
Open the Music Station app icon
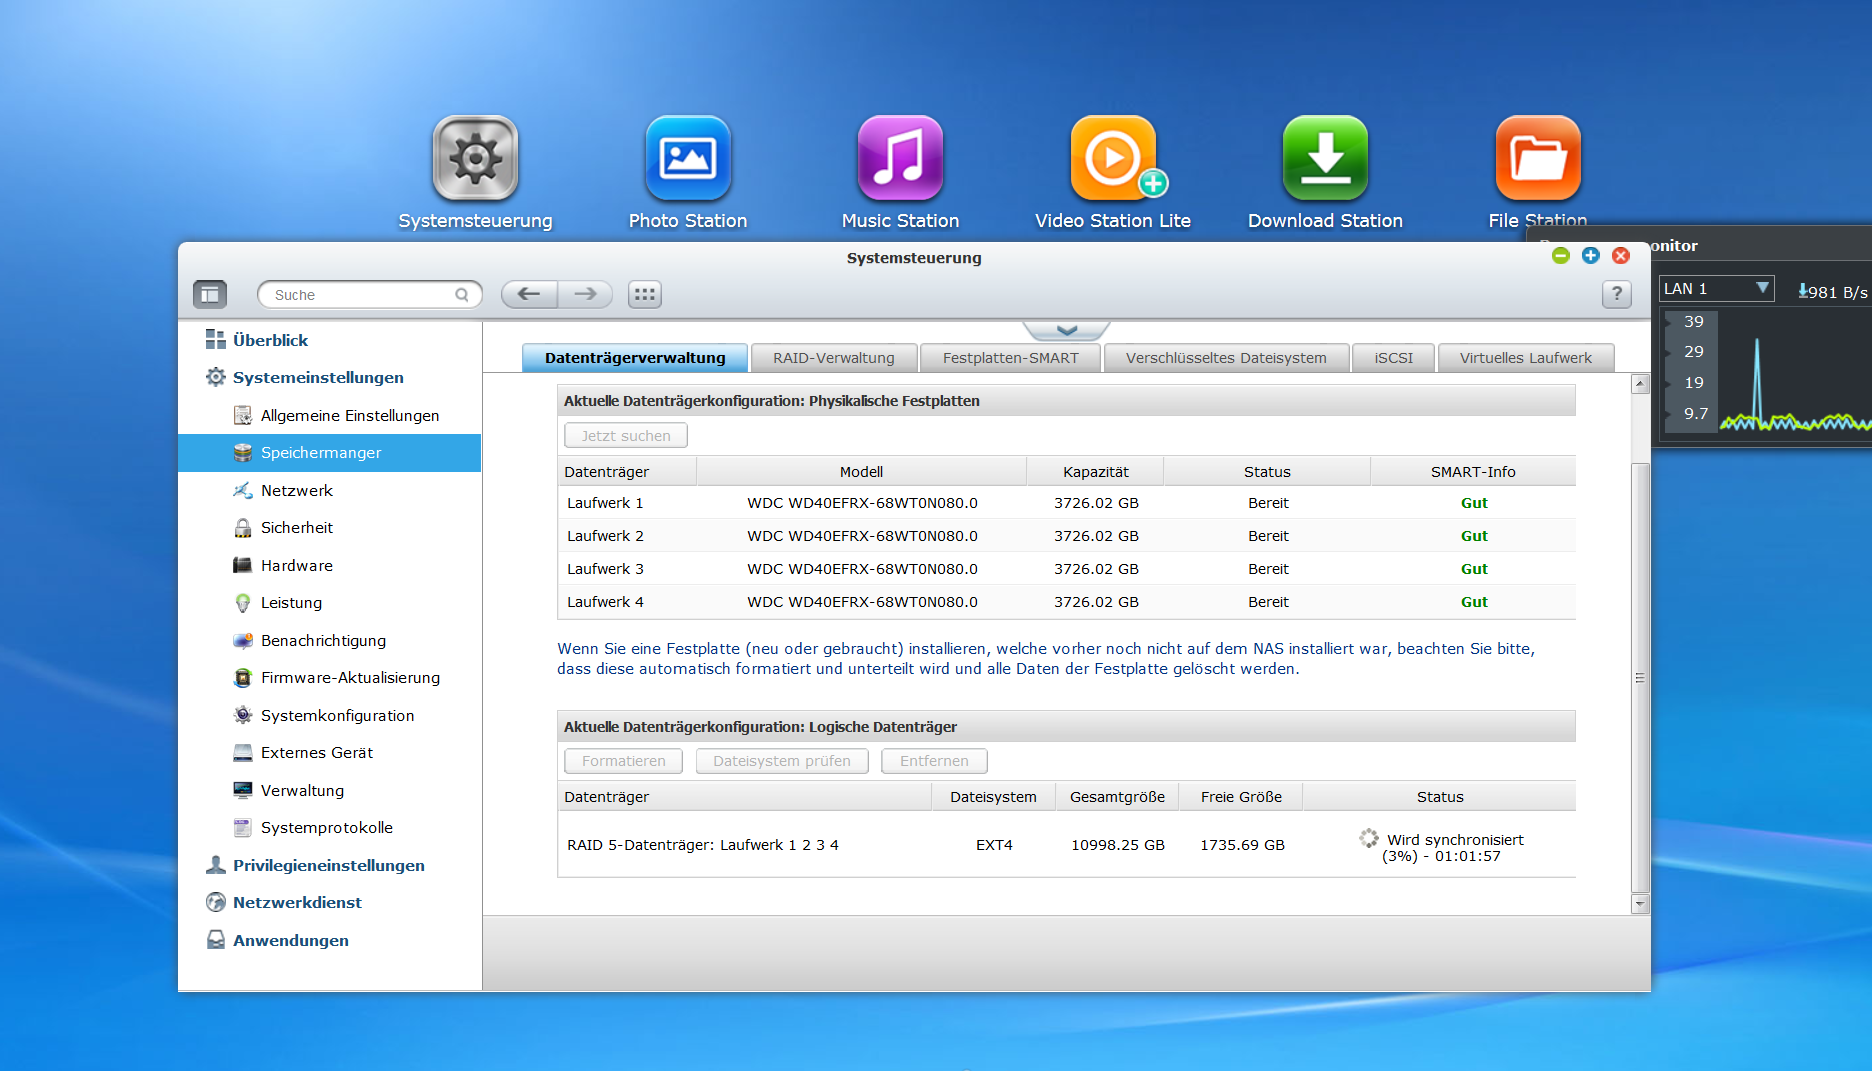pos(900,158)
